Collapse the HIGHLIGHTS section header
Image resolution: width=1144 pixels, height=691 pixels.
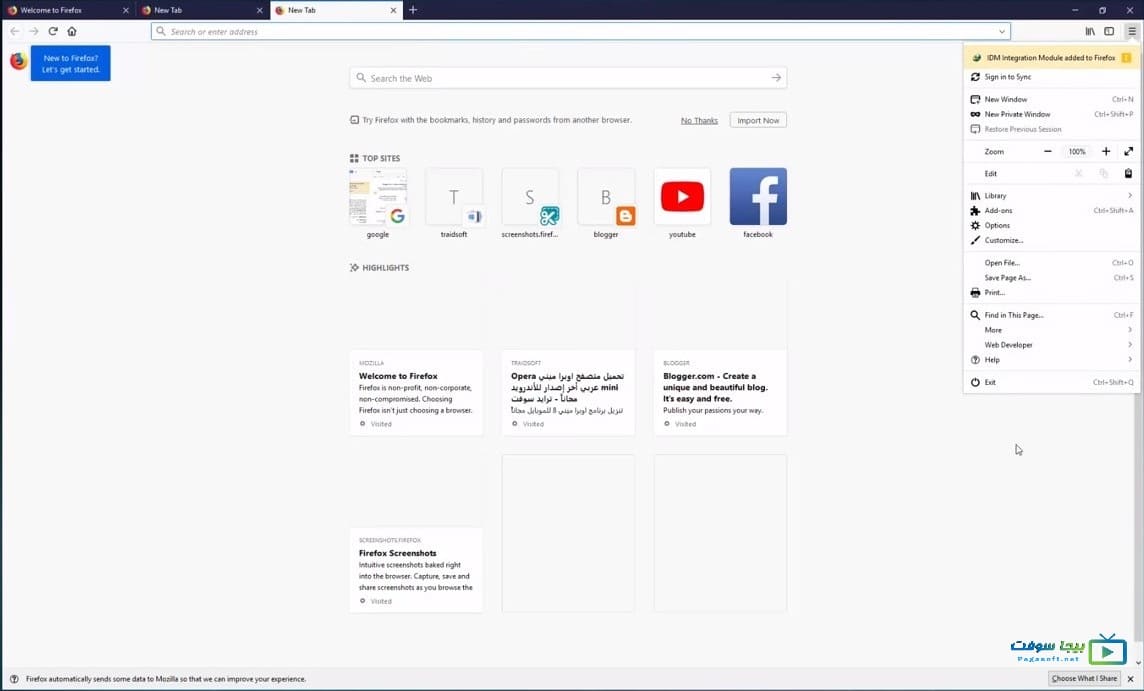coord(379,268)
